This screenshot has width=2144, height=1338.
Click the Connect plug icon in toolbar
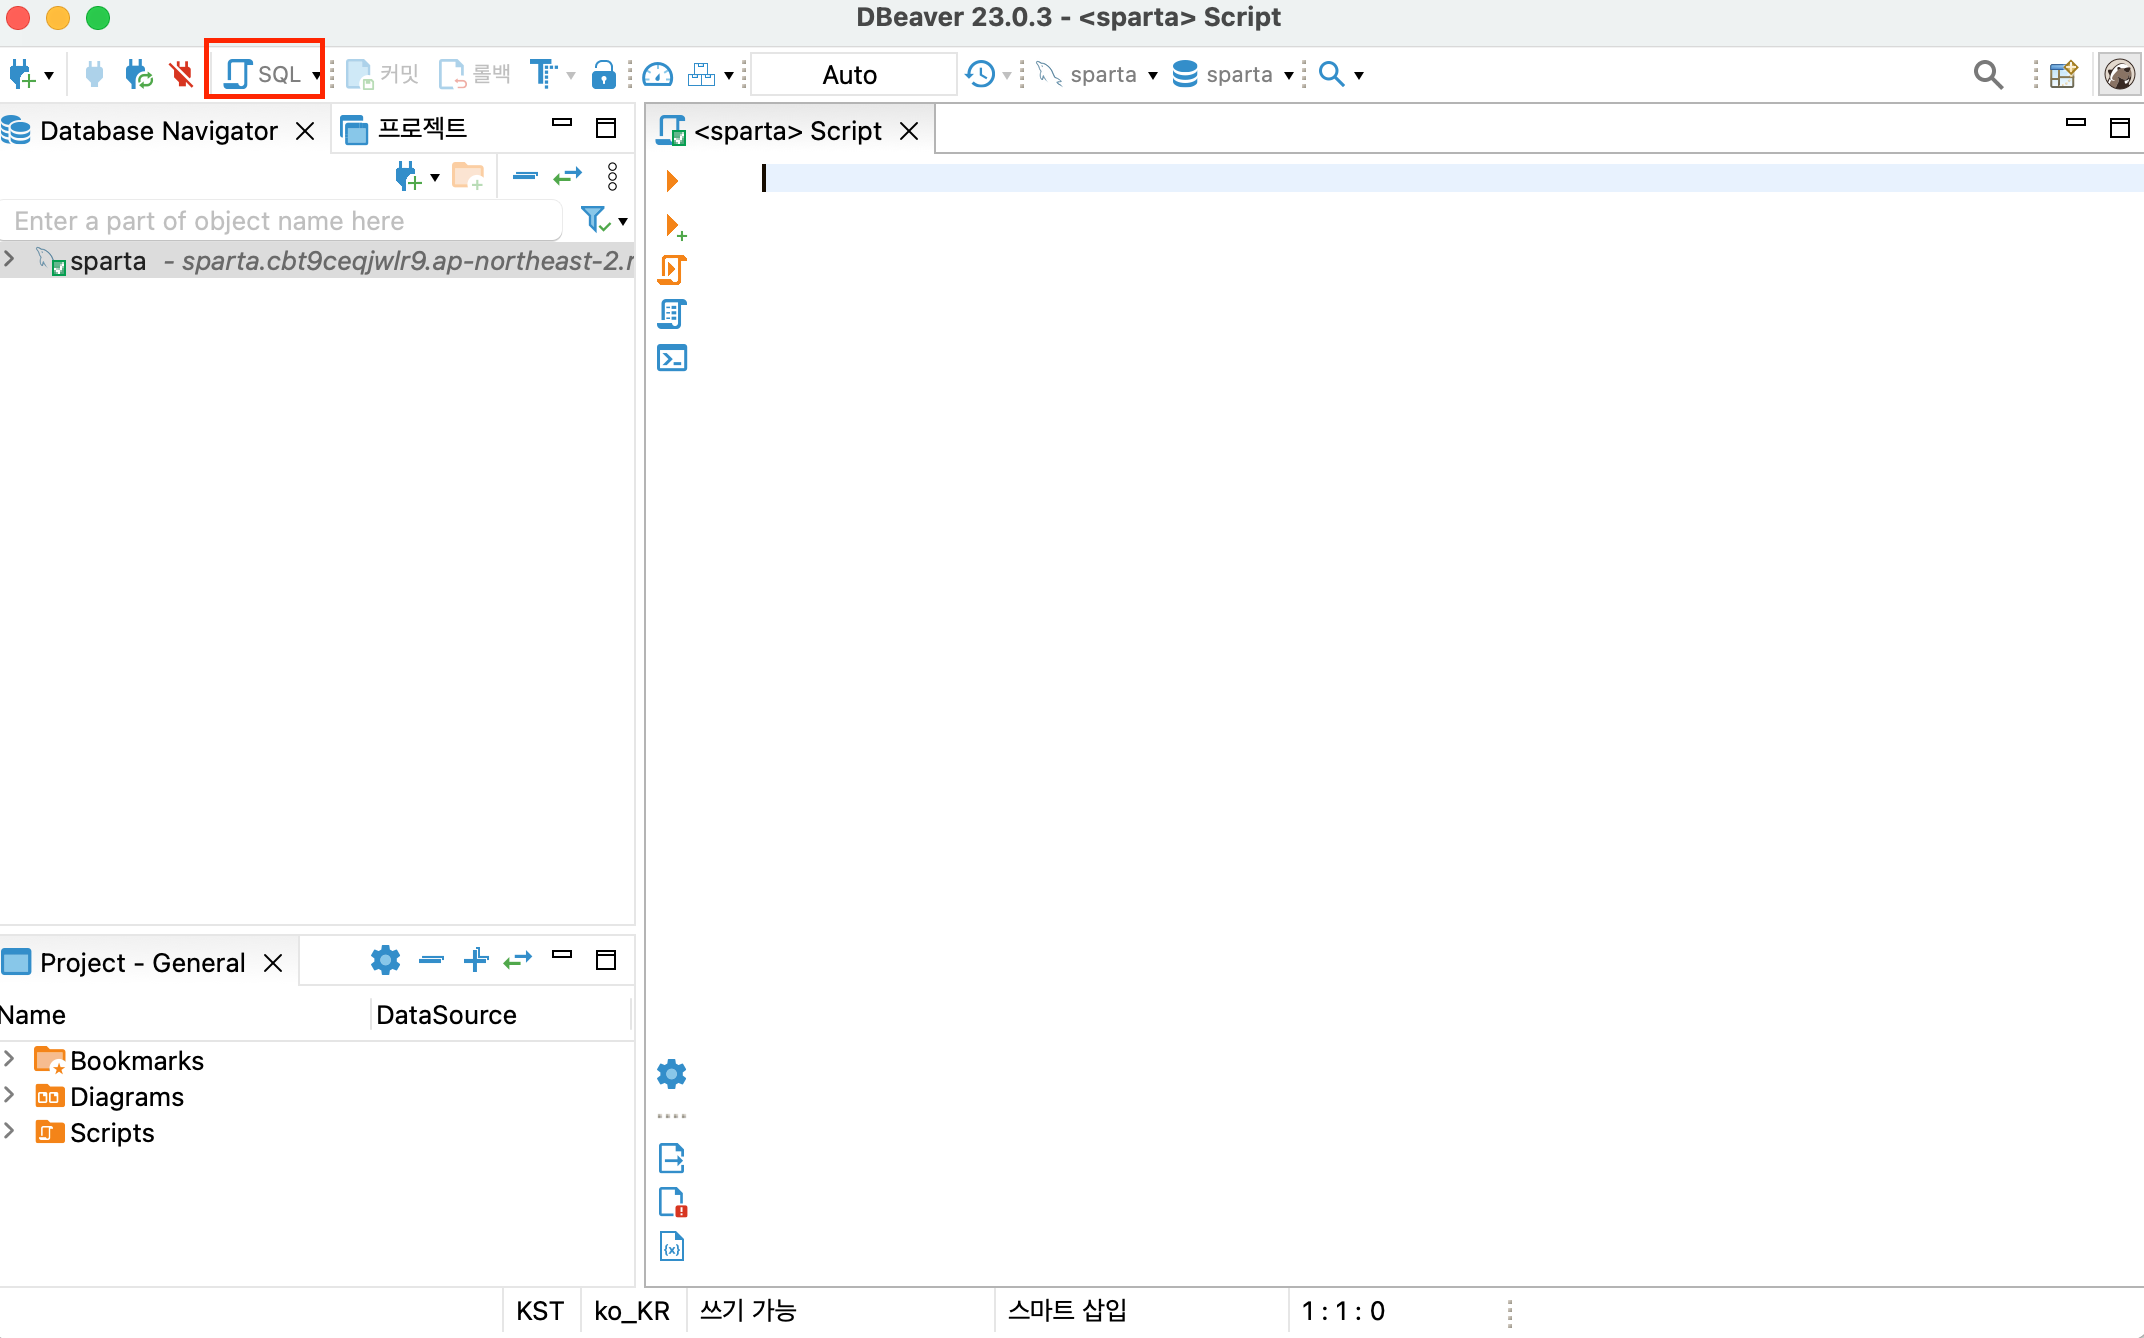[94, 74]
